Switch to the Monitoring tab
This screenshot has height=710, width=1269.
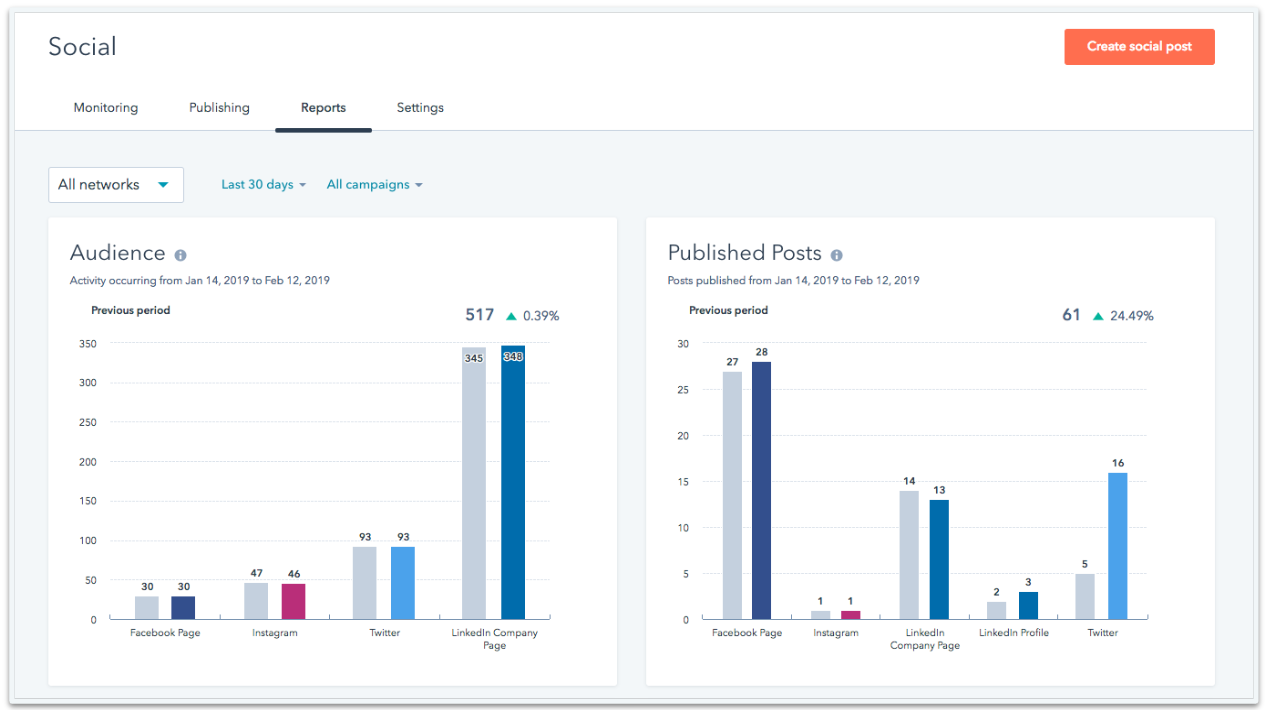[x=105, y=107]
